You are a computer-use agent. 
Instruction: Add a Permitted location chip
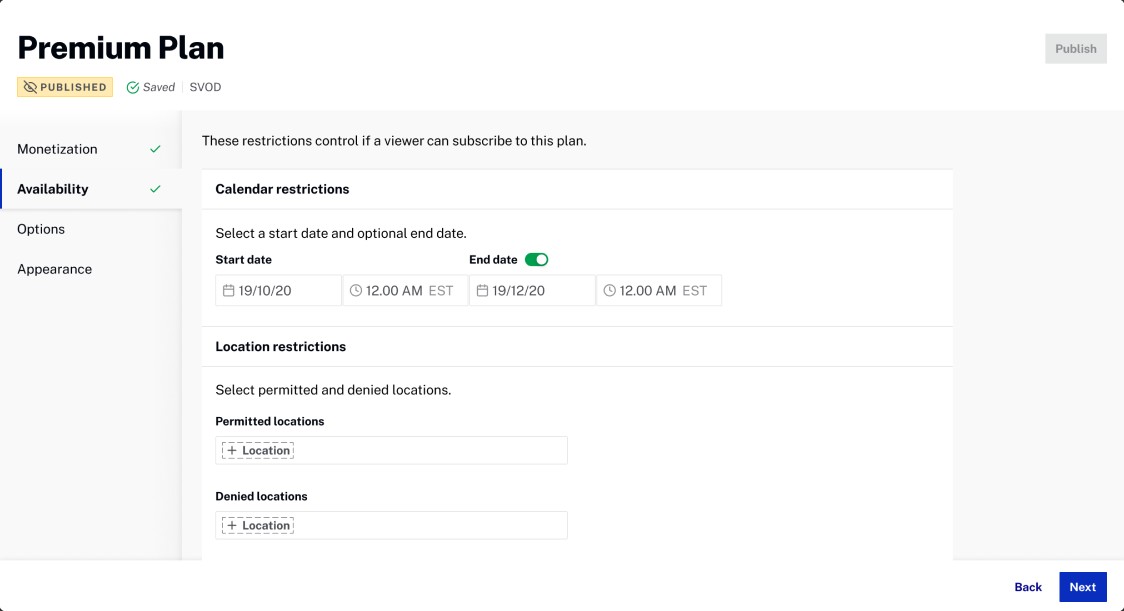(258, 450)
